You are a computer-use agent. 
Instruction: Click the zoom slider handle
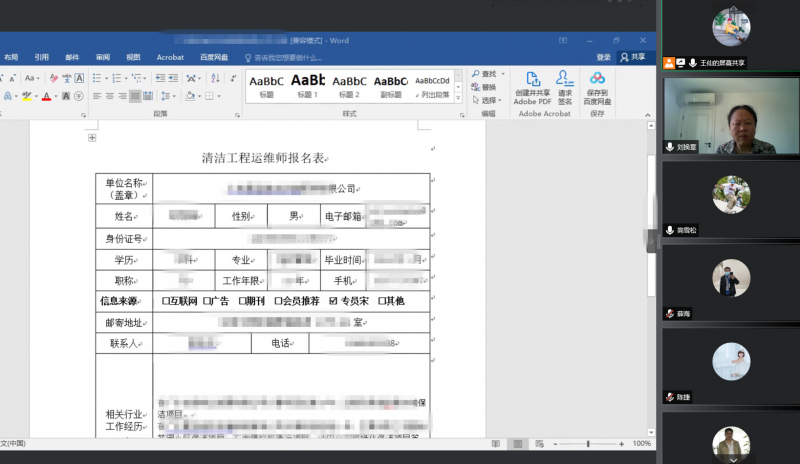point(588,444)
